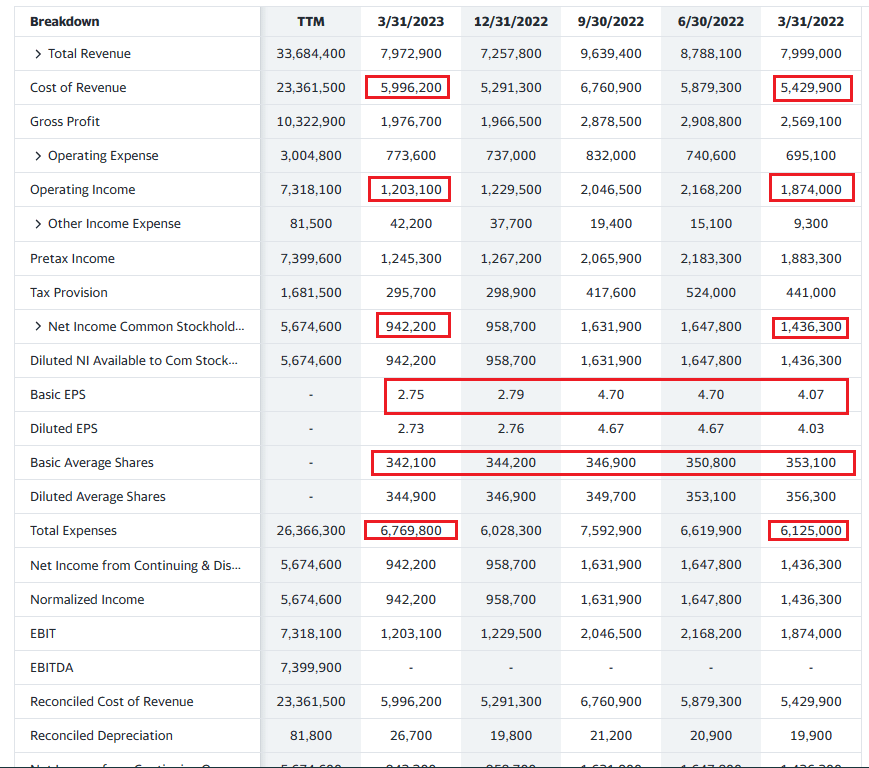The image size is (869, 768).
Task: Click Basic Average Shares value 346,900
Action: 610,463
